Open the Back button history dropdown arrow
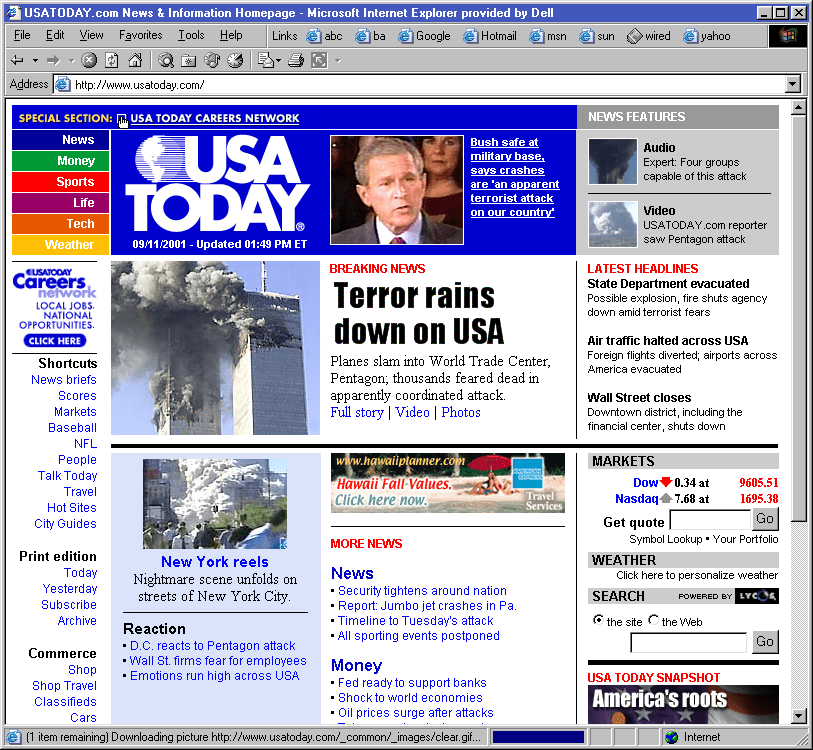The width and height of the screenshot is (813, 750). [35, 61]
